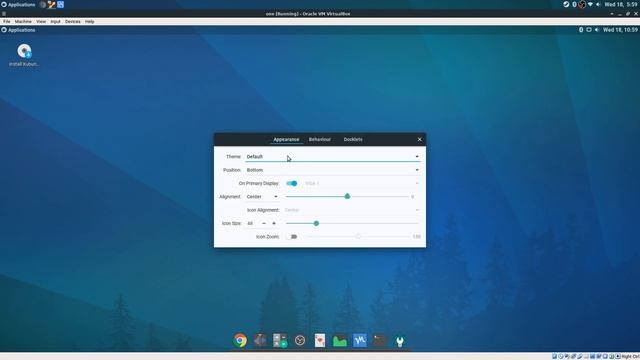The height and width of the screenshot is (360, 640).
Task: Click the Icon Size value field
Action: coord(251,223)
